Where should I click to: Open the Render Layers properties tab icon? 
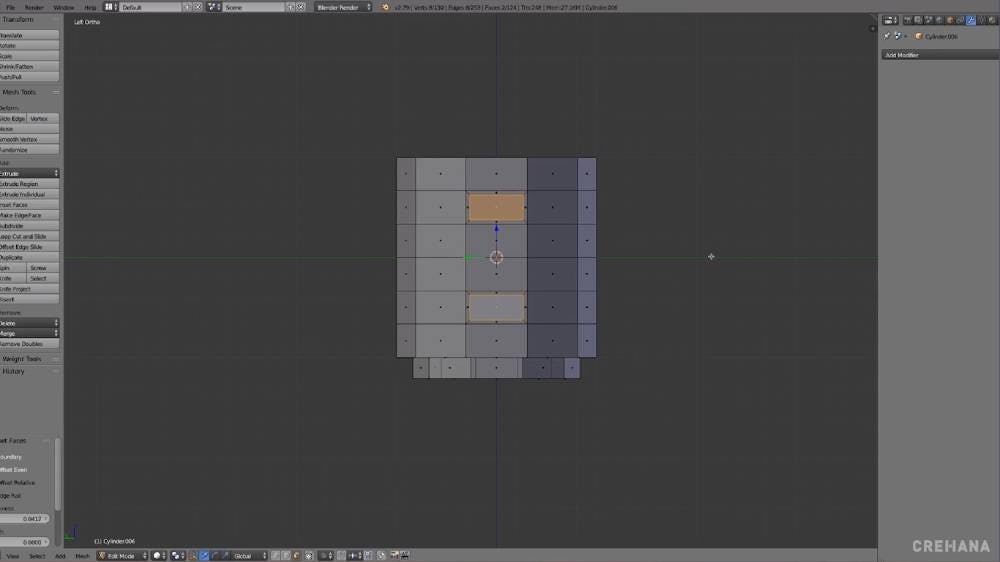[918, 20]
